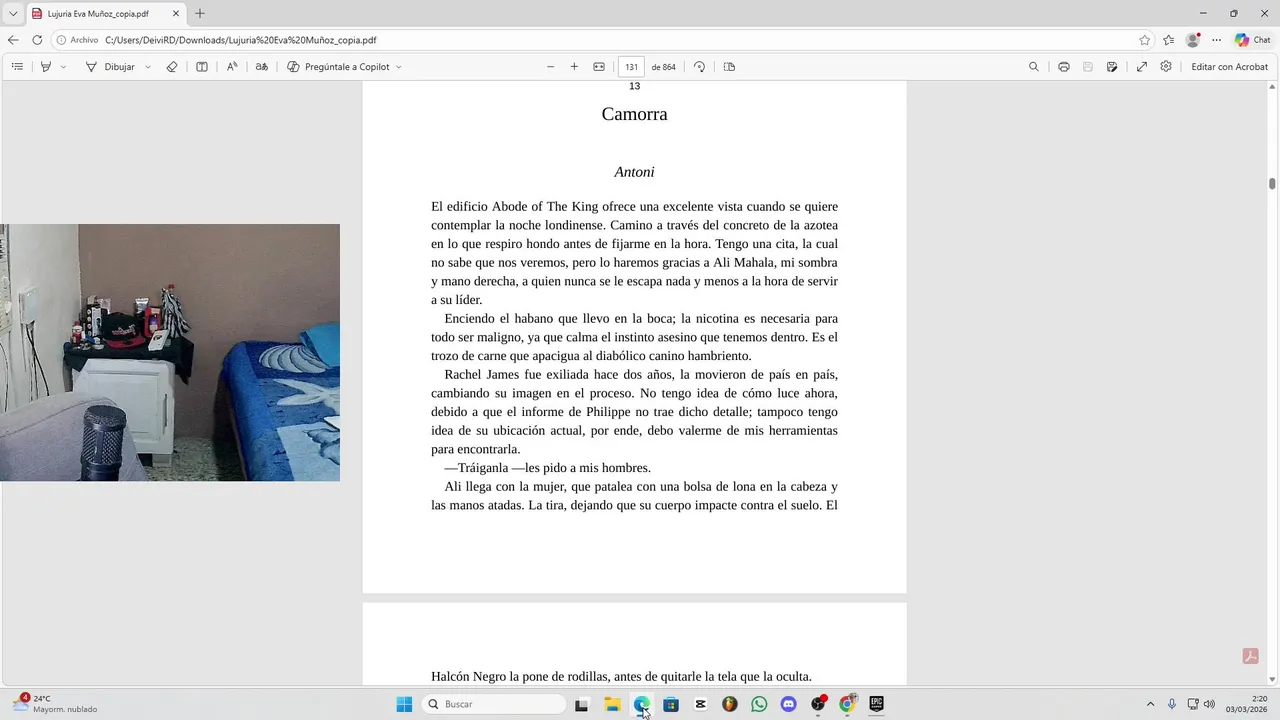
Task: Open the PDF search tool
Action: coord(1034,67)
